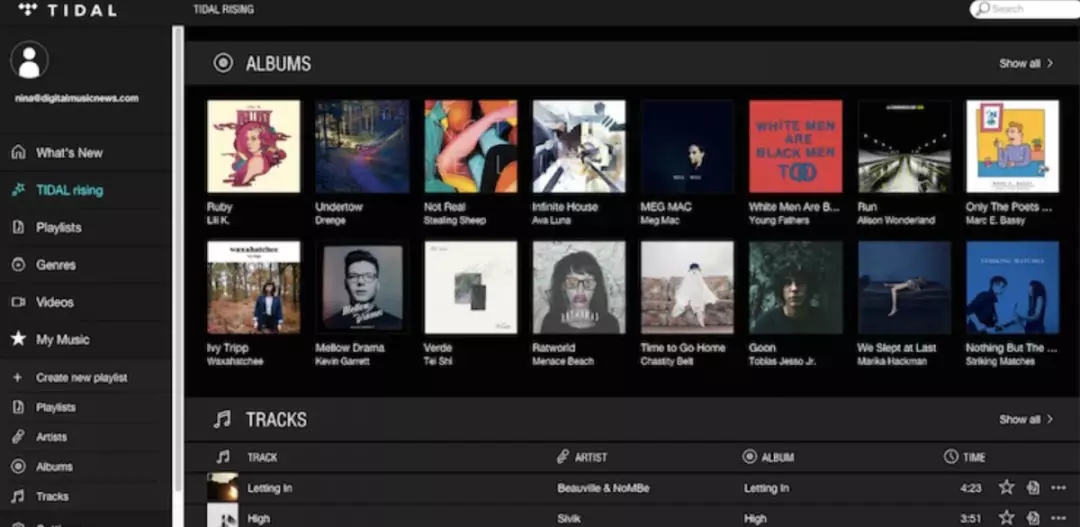The width and height of the screenshot is (1080, 527).
Task: Open My Music
Action: click(x=63, y=339)
